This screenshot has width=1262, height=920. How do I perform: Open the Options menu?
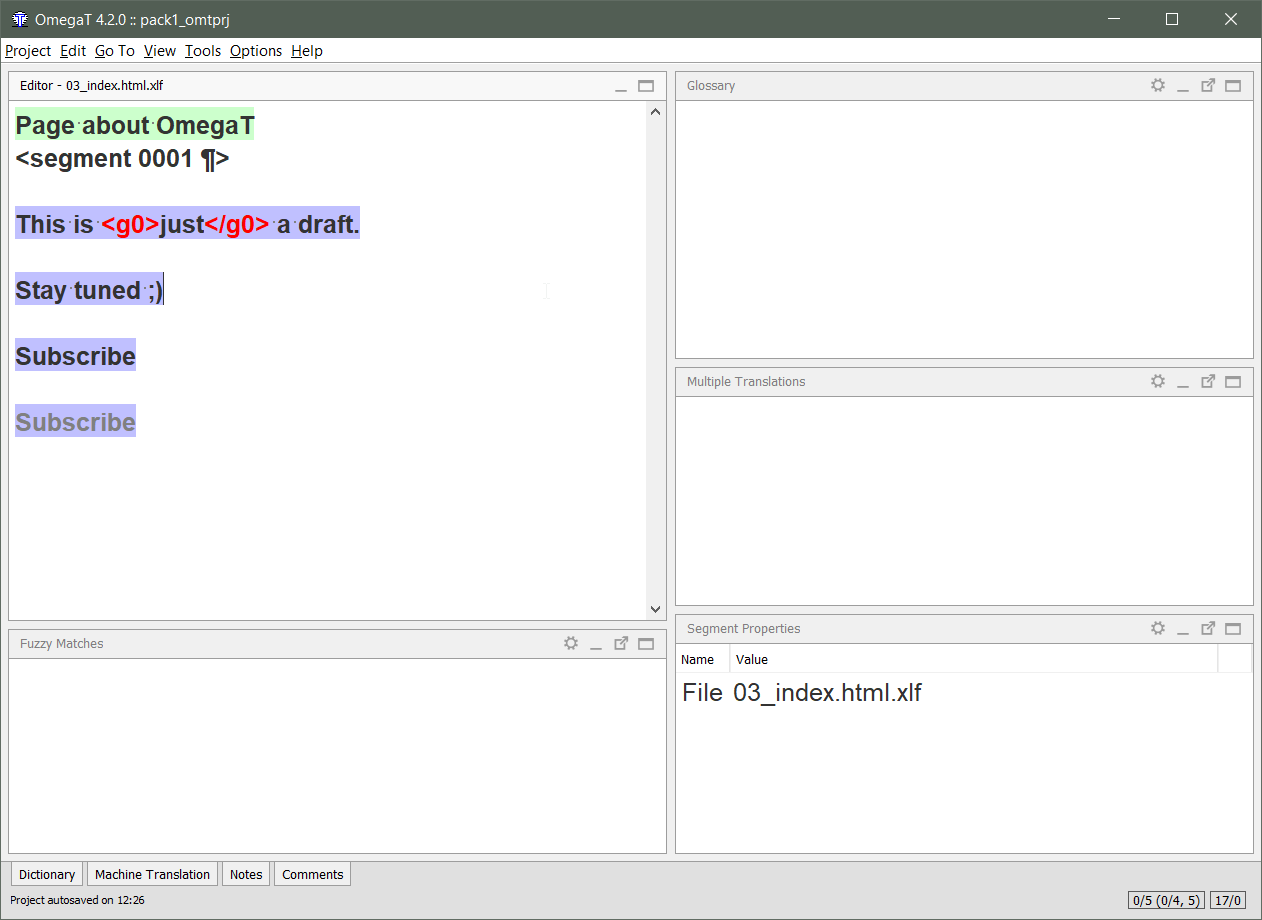point(256,51)
